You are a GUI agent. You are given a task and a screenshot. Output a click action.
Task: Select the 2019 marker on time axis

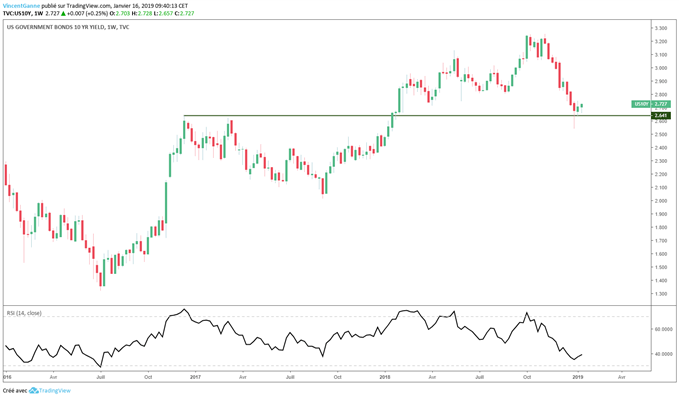pyautogui.click(x=577, y=377)
